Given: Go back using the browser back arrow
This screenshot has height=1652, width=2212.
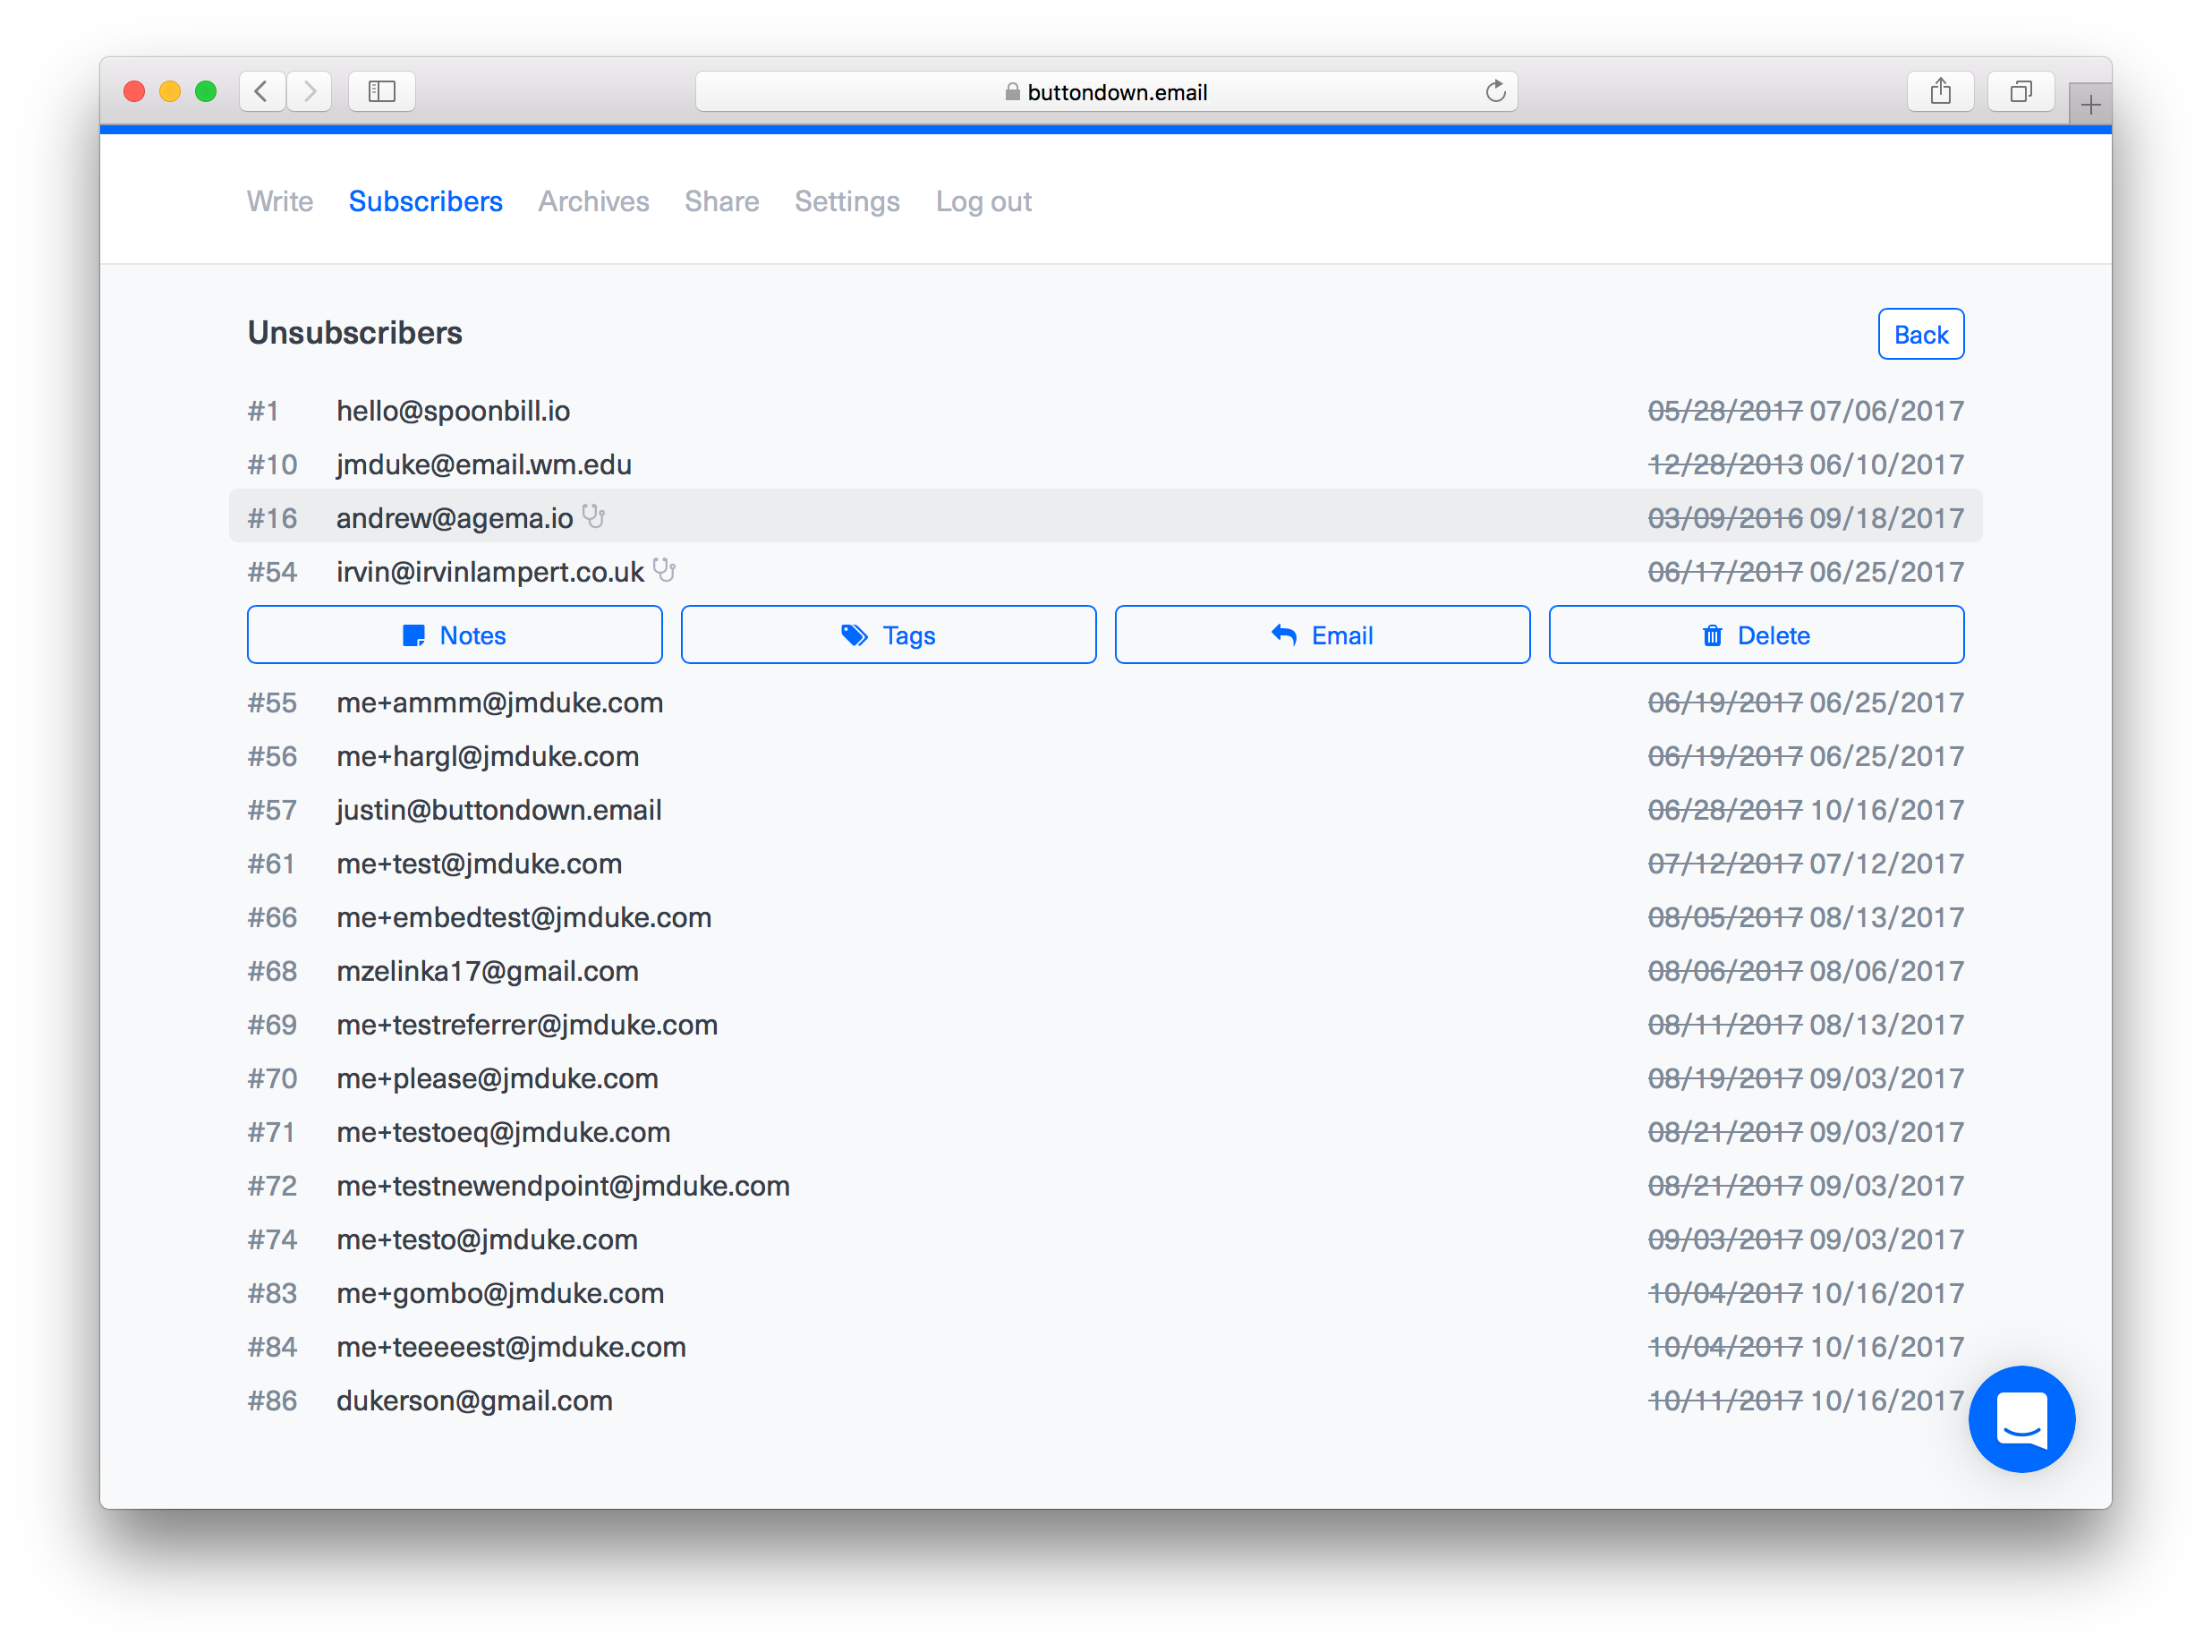Looking at the screenshot, I should (x=262, y=92).
